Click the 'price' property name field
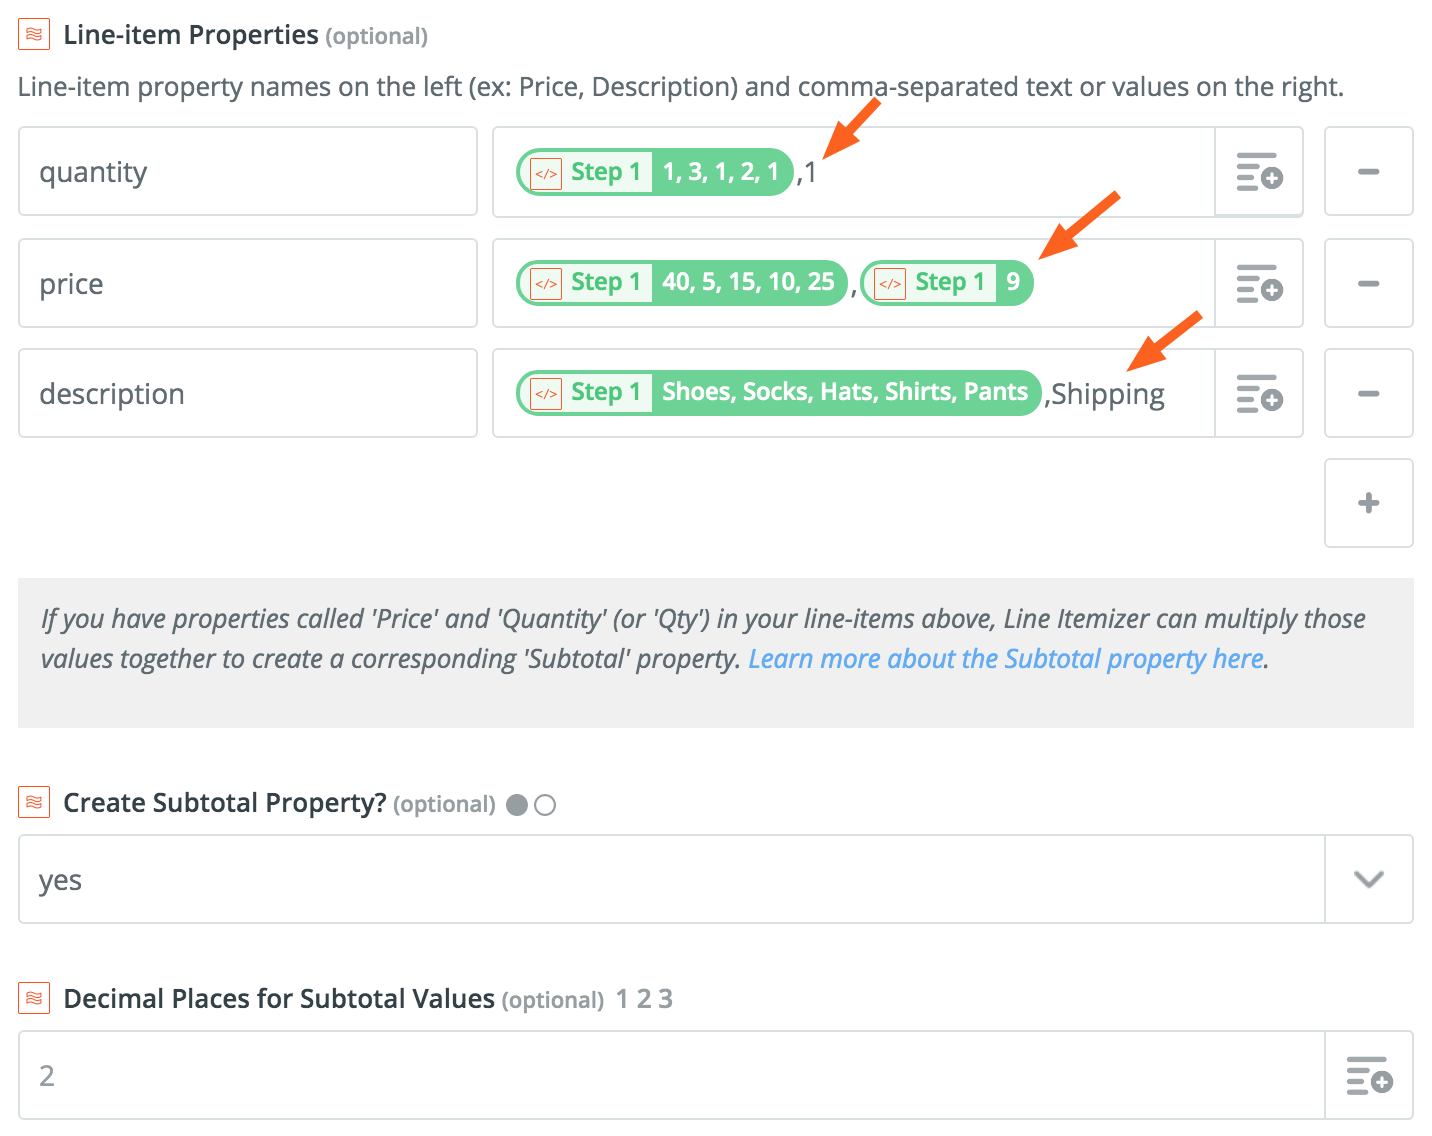Image resolution: width=1432 pixels, height=1136 pixels. click(x=247, y=284)
